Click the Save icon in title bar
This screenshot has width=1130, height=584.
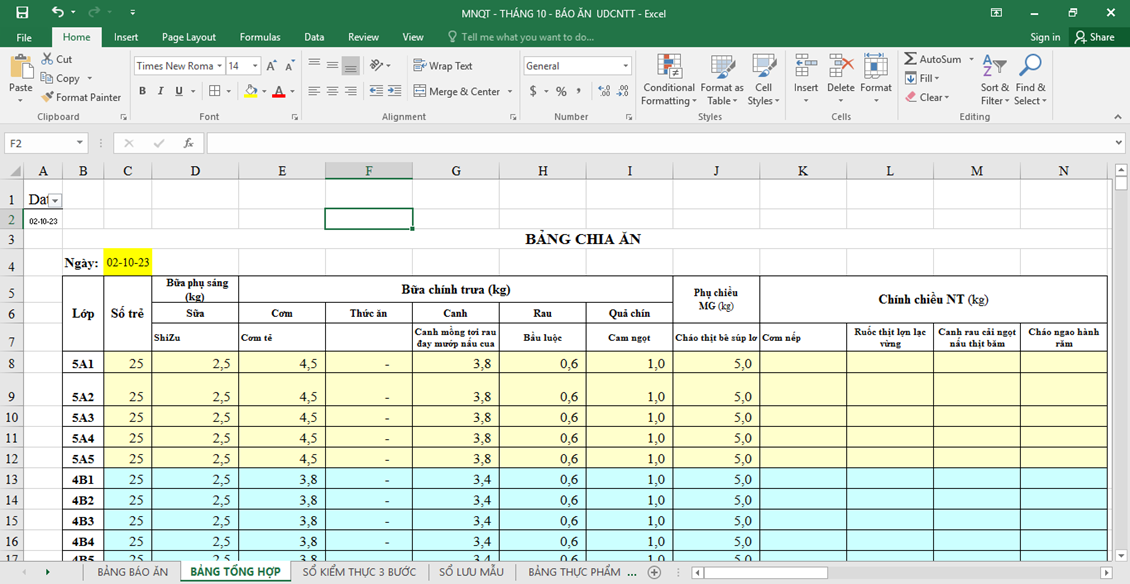pyautogui.click(x=22, y=13)
